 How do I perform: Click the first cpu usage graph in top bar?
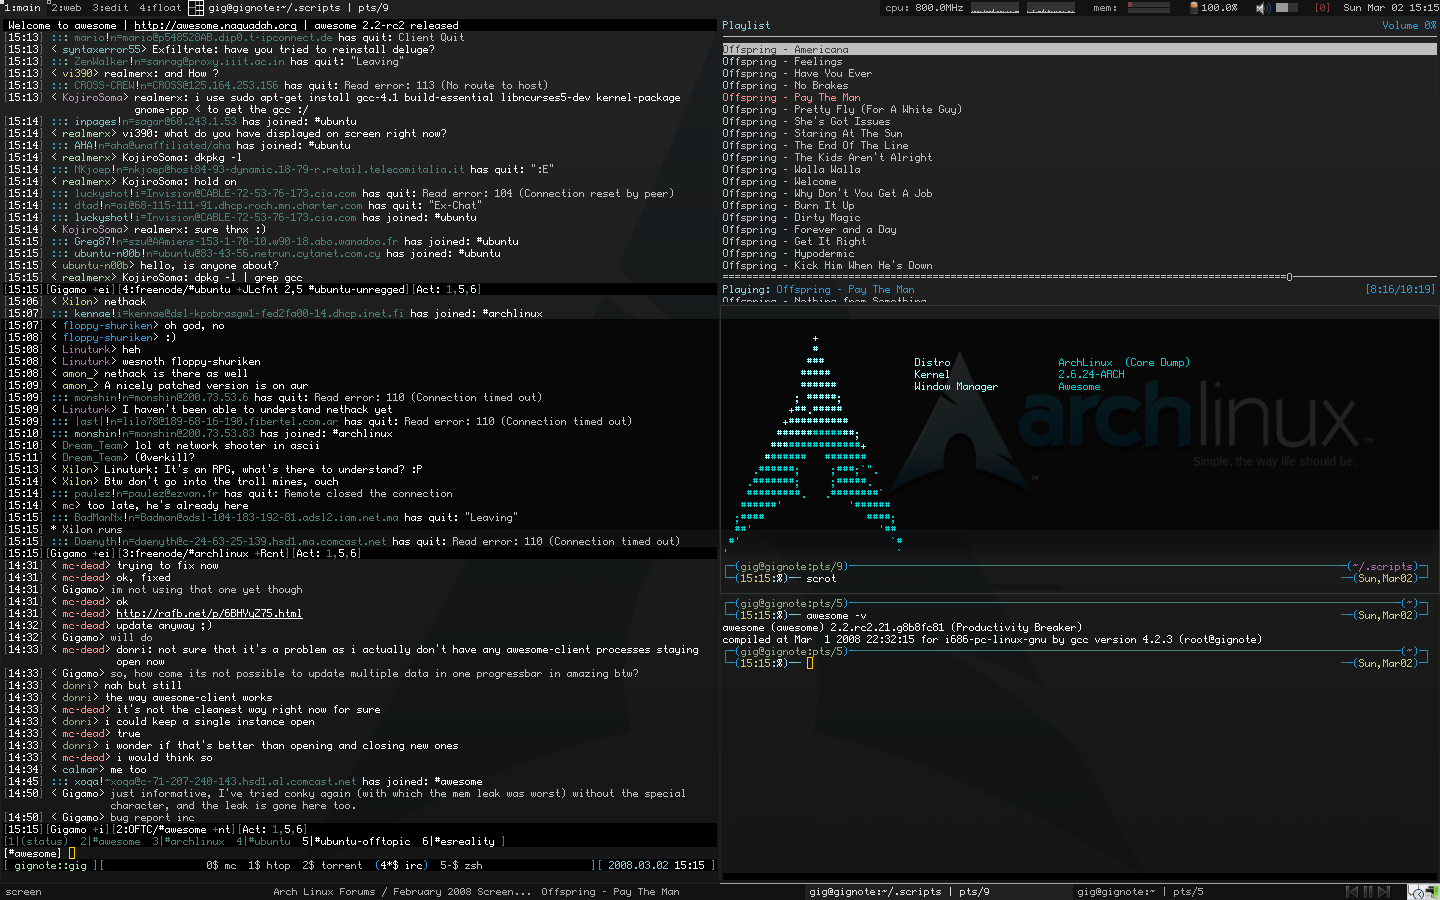click(x=995, y=7)
